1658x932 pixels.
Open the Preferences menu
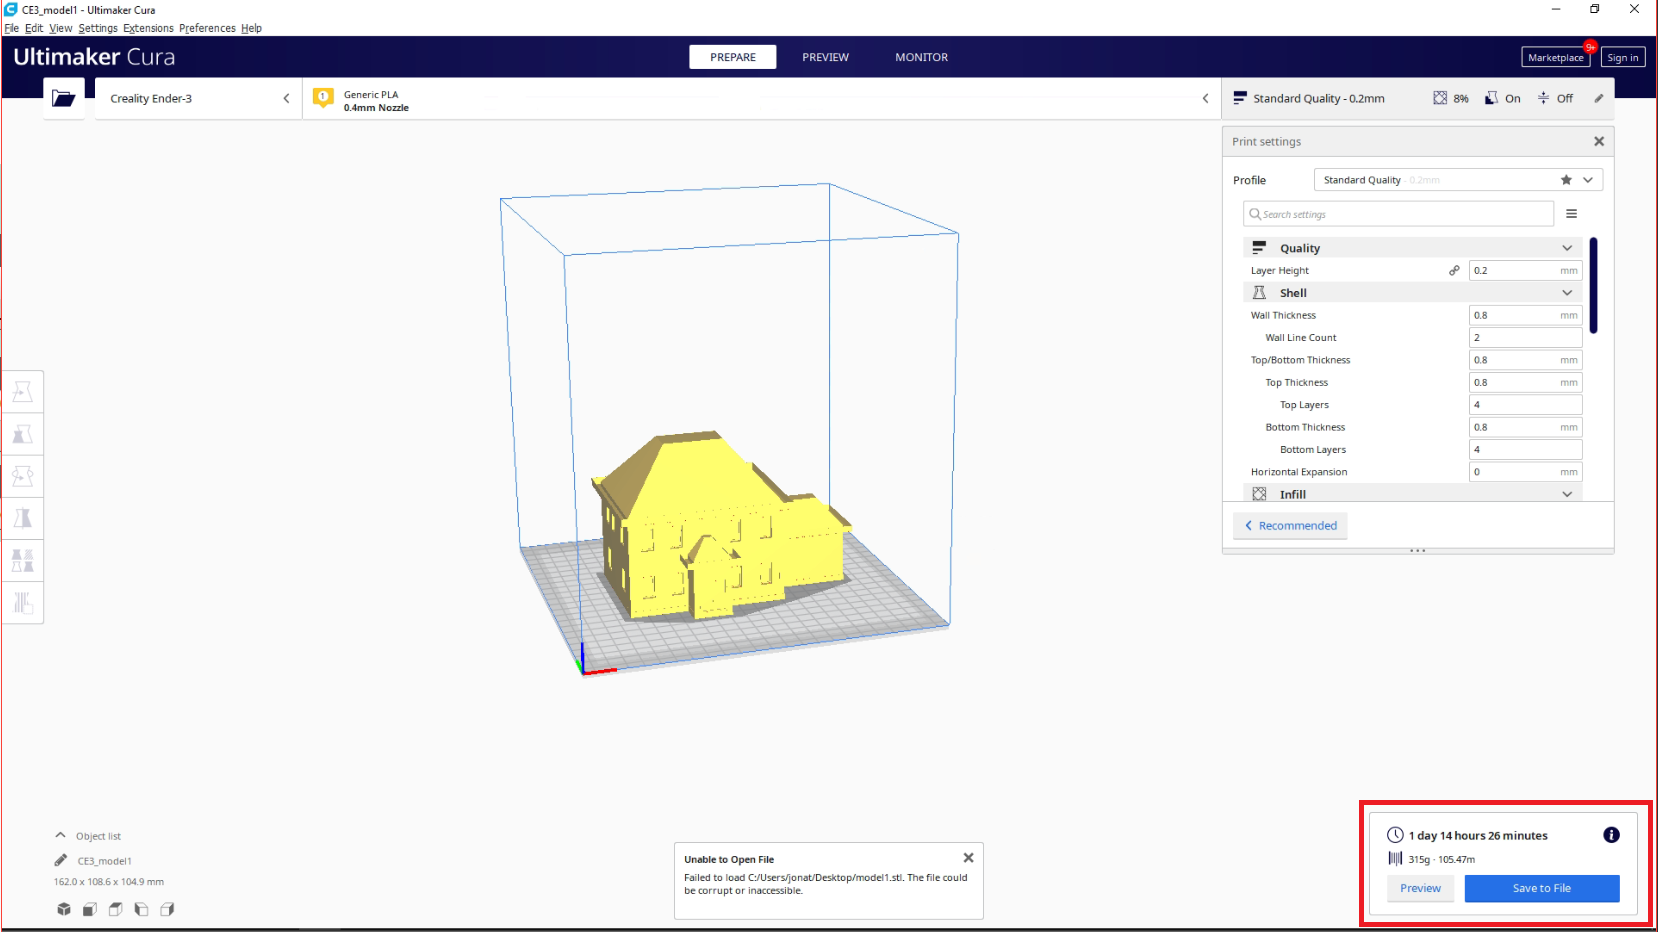coord(207,28)
